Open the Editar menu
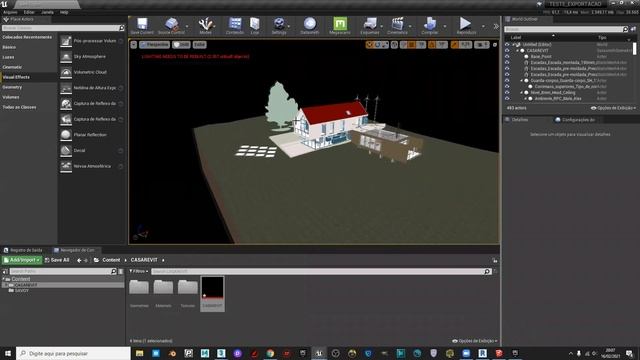Viewport: 640px width, 360px height. 29,12
